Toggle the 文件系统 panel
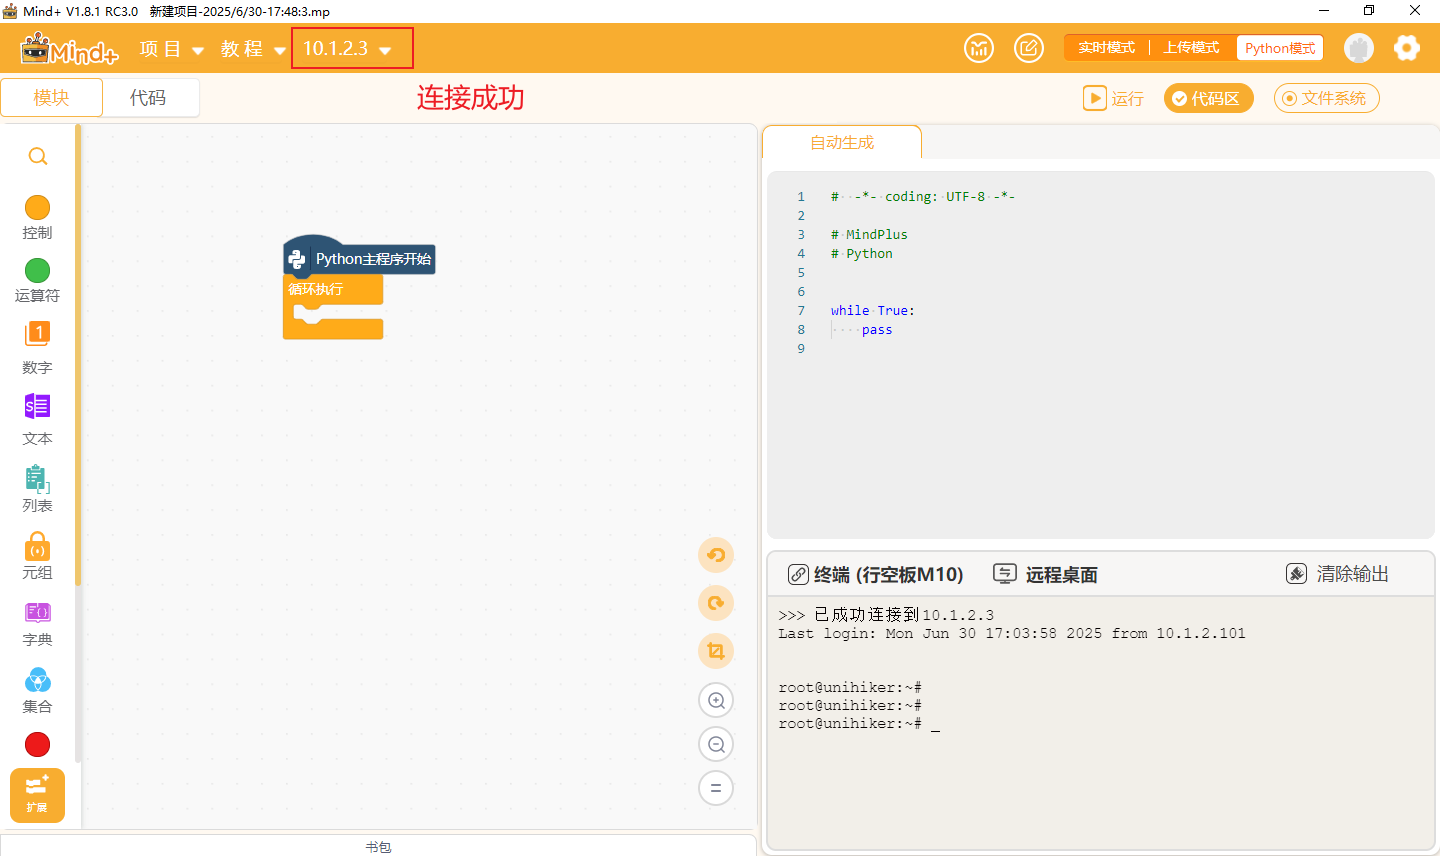This screenshot has width=1440, height=856. (1326, 98)
